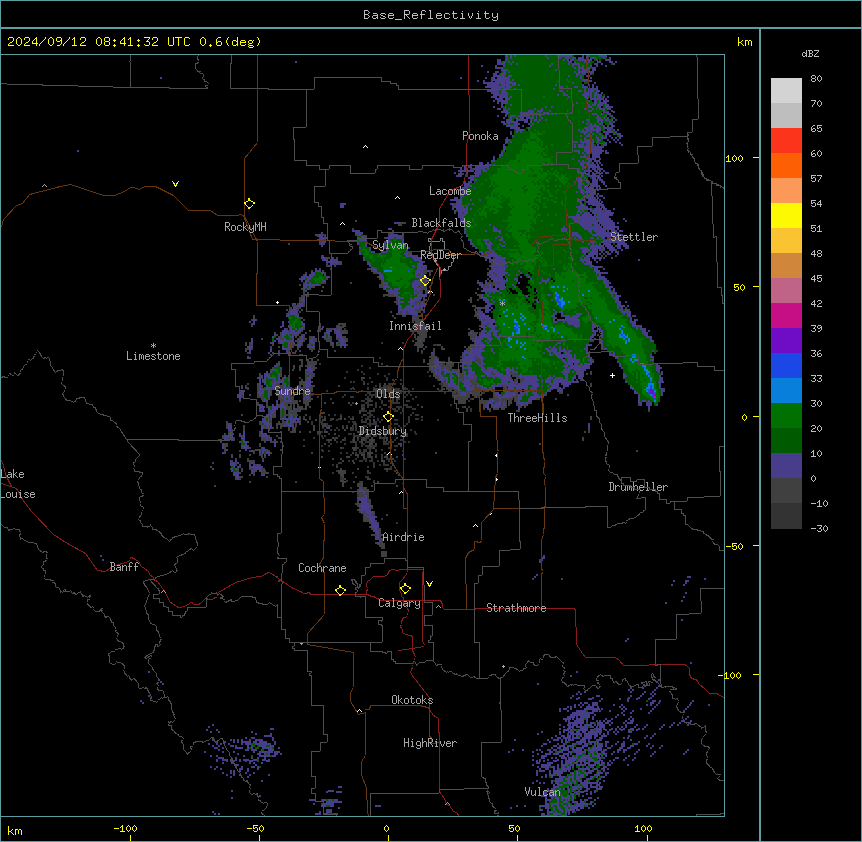
Task: Click the Cochrane town label
Action: [x=322, y=568]
